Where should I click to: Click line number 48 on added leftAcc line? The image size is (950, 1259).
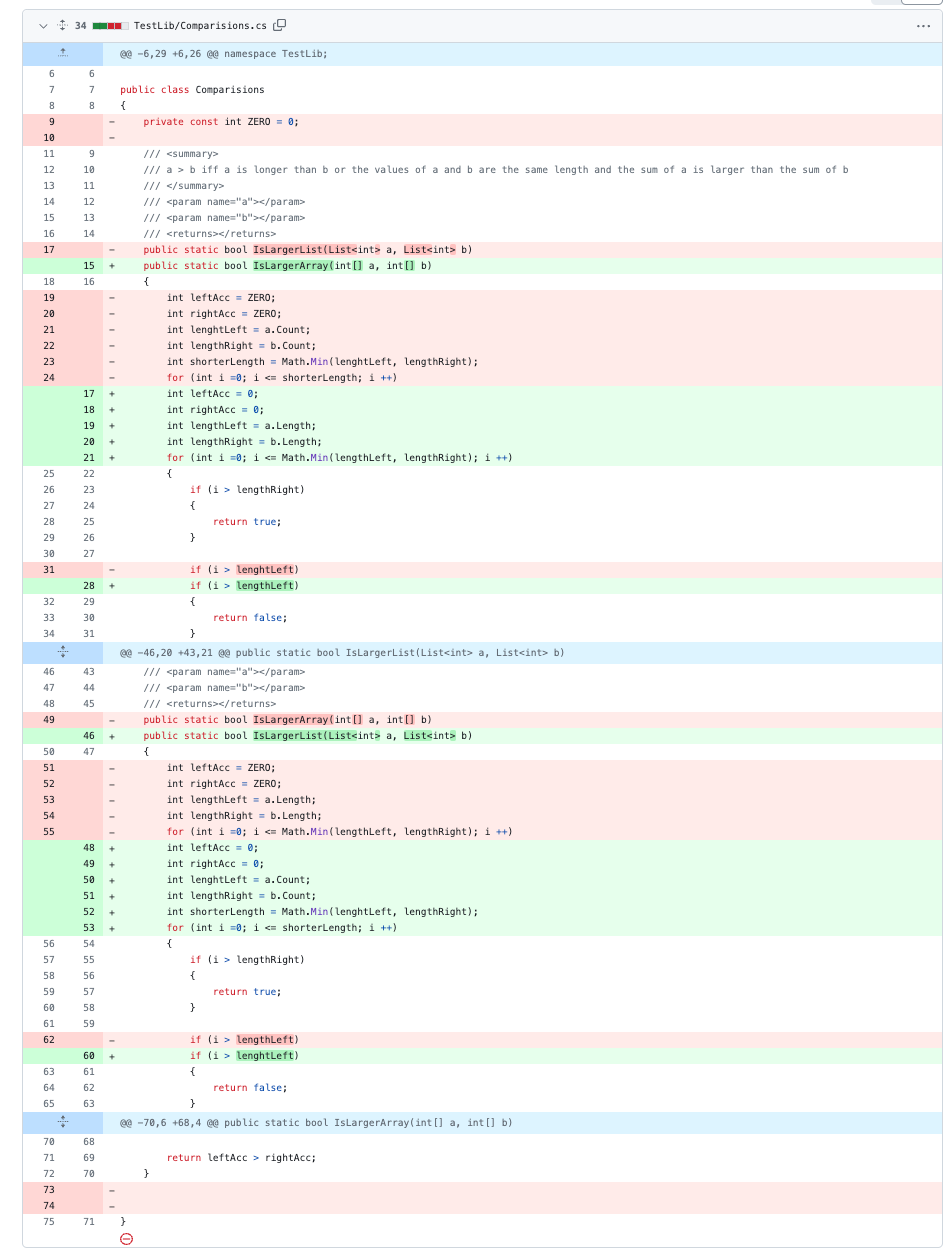88,847
